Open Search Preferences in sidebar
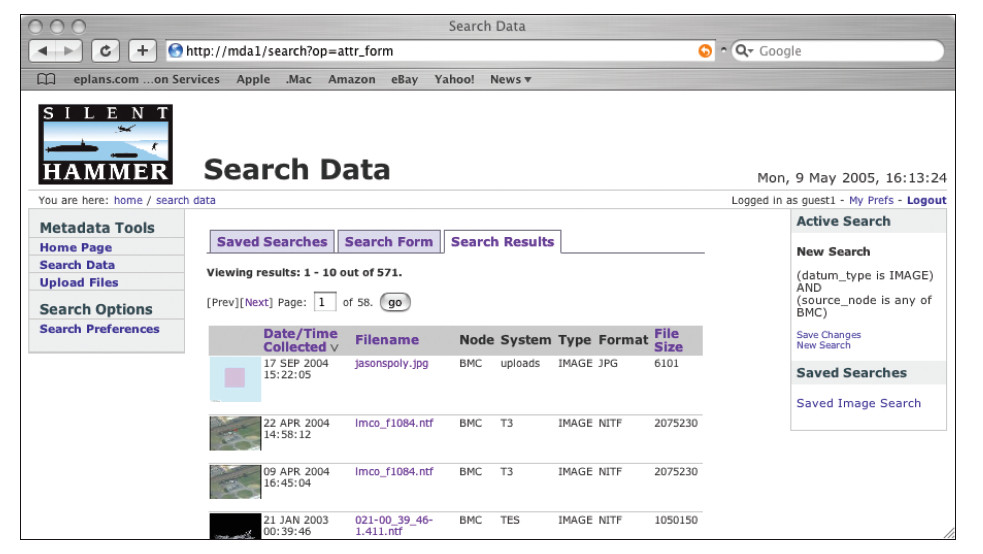The height and width of the screenshot is (554, 983). (x=99, y=329)
